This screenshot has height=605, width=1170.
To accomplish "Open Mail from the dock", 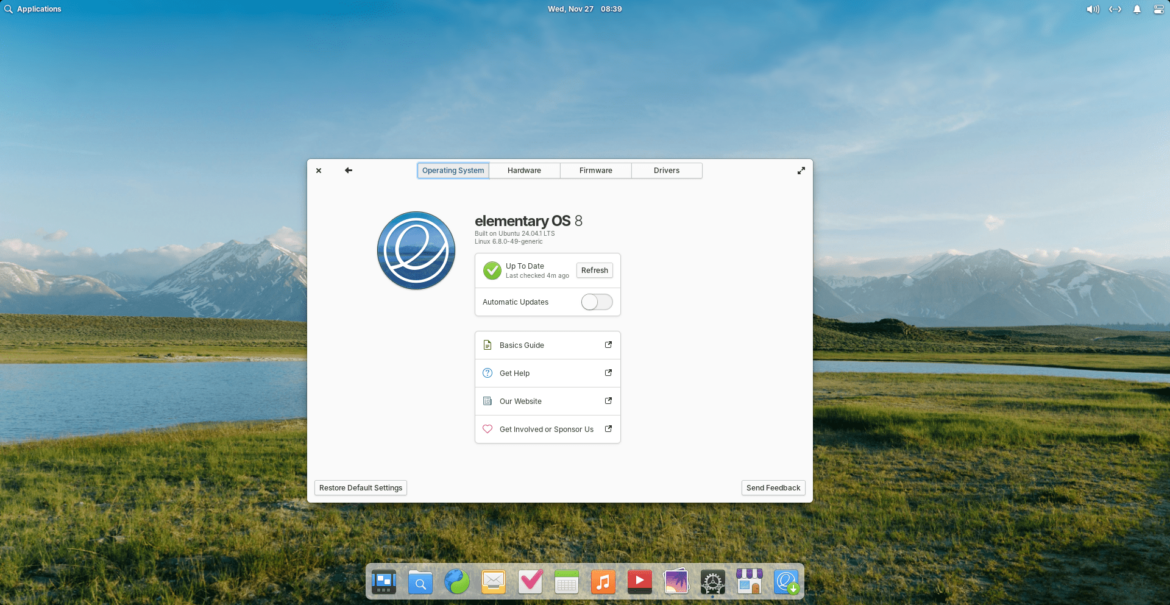I will click(492, 581).
